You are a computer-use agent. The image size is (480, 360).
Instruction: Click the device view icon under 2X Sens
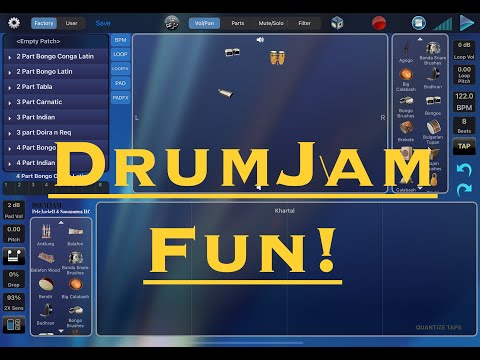[14, 324]
